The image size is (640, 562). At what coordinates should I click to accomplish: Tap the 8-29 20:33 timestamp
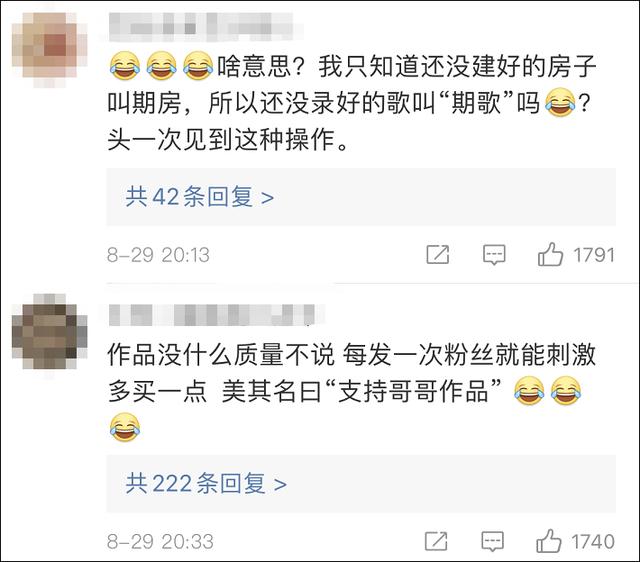160,542
